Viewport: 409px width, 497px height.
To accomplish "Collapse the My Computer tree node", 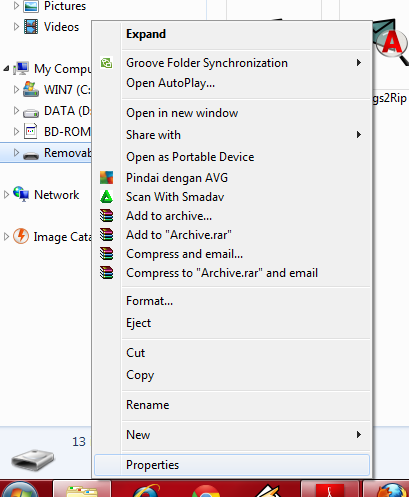I will (6, 69).
